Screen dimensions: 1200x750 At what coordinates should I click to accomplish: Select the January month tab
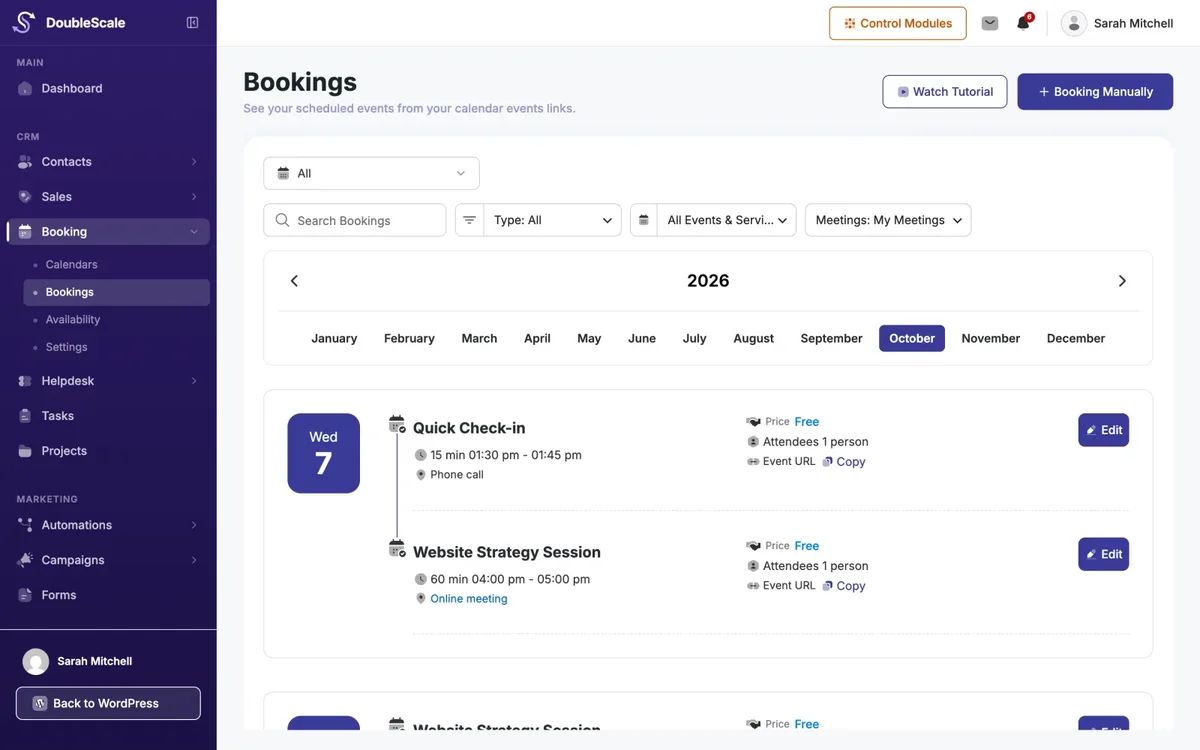point(334,338)
